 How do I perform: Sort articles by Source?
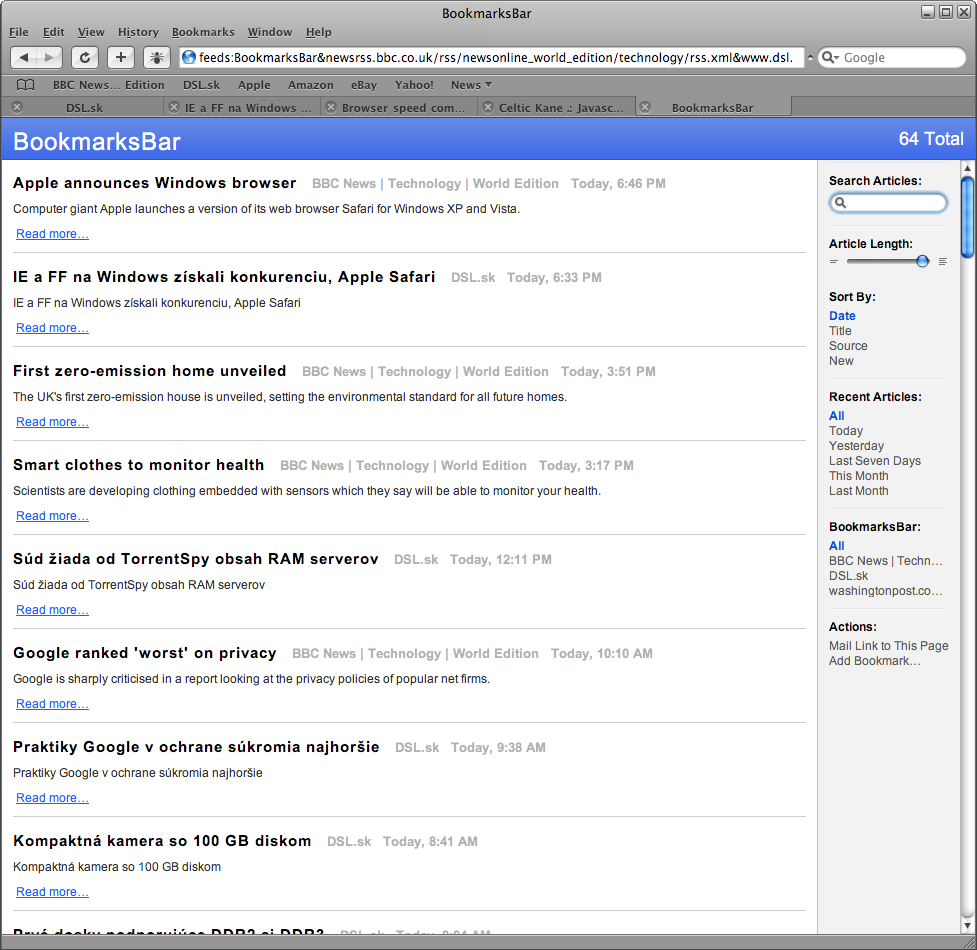pyautogui.click(x=848, y=346)
